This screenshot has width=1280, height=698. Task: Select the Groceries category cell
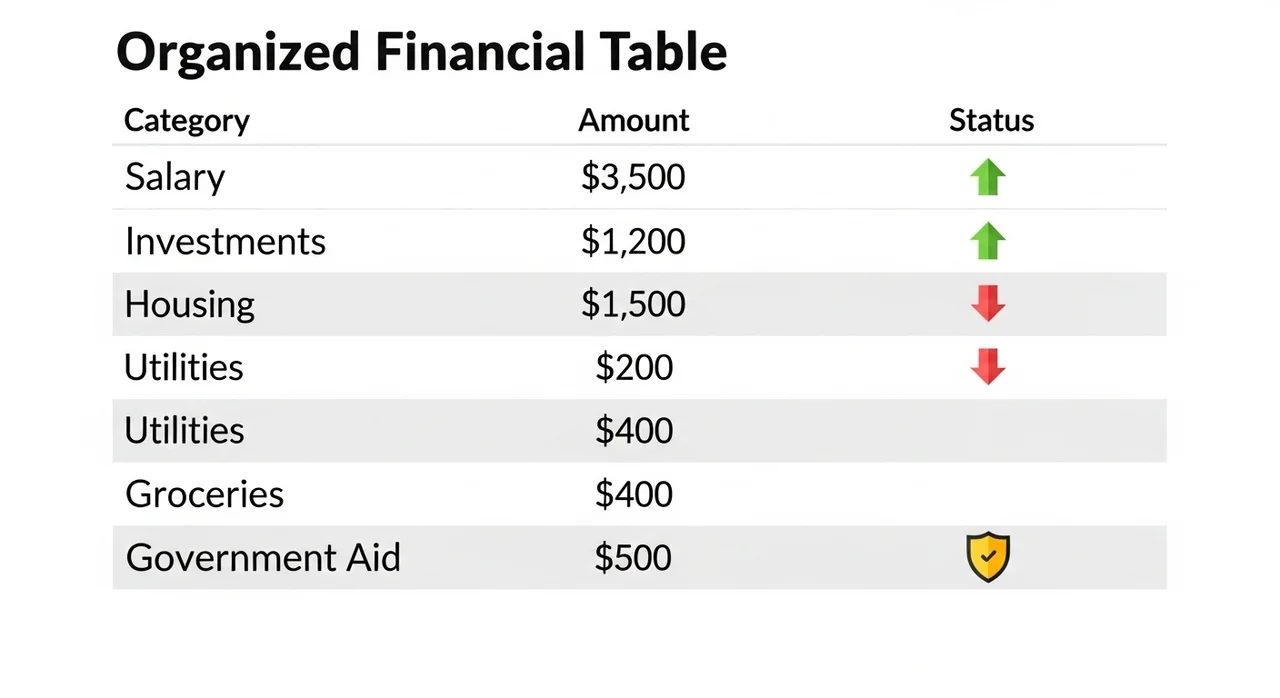coord(204,494)
